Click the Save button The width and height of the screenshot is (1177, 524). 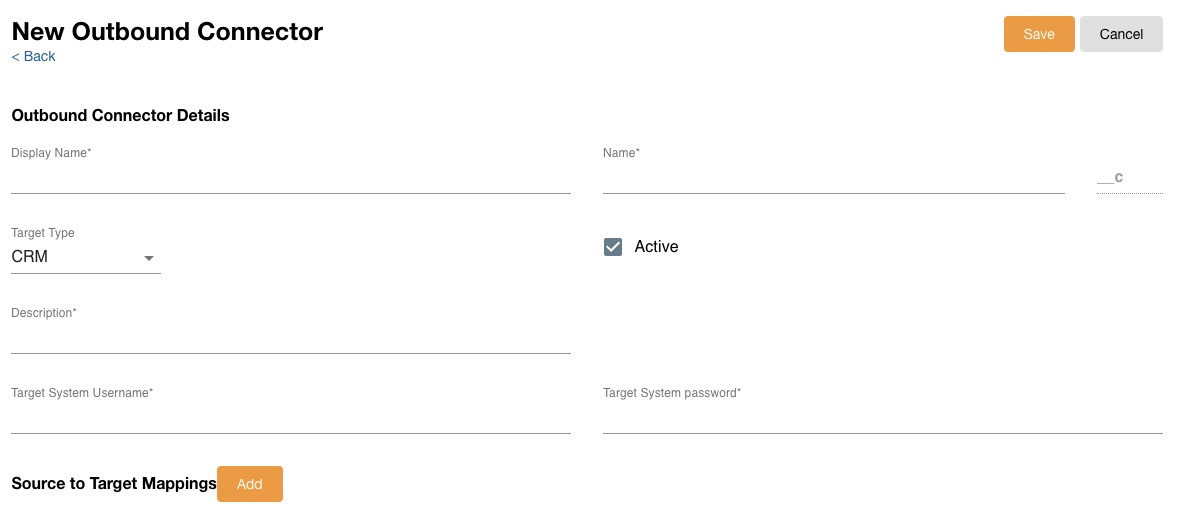click(1038, 34)
